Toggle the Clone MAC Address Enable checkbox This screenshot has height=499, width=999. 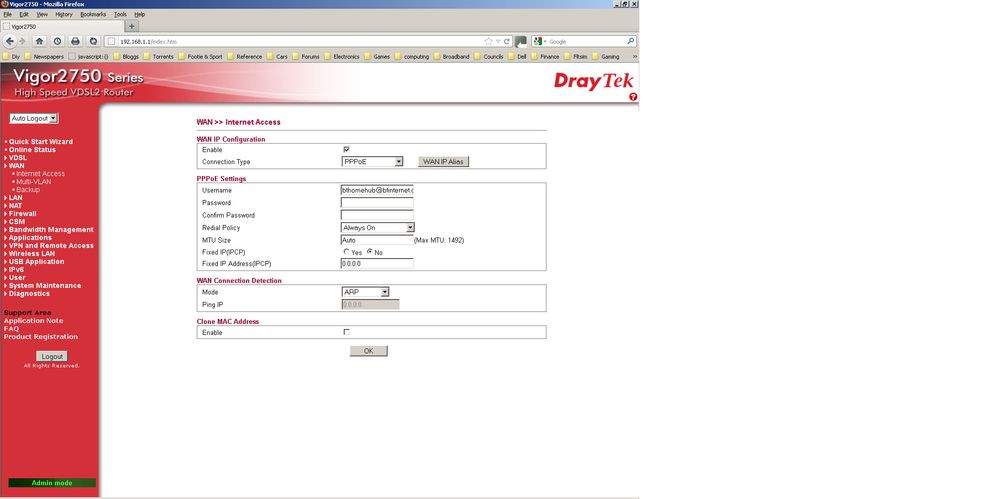point(347,332)
